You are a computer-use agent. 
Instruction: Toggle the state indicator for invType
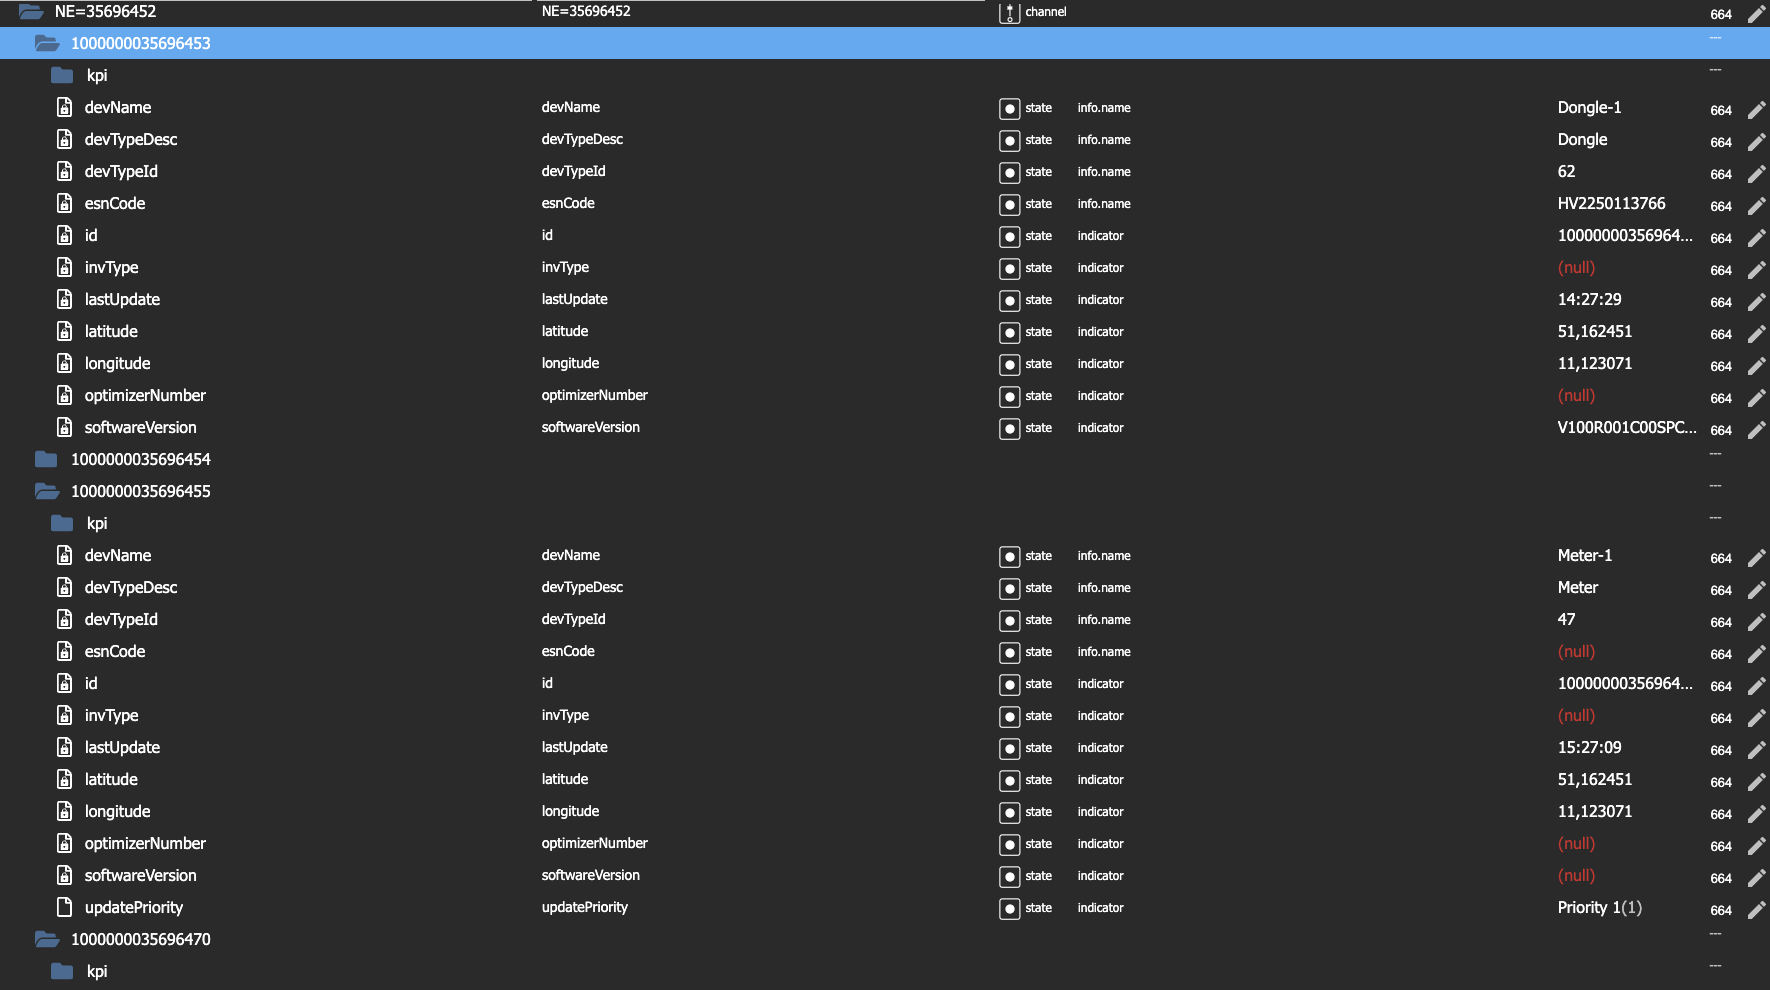[1010, 268]
